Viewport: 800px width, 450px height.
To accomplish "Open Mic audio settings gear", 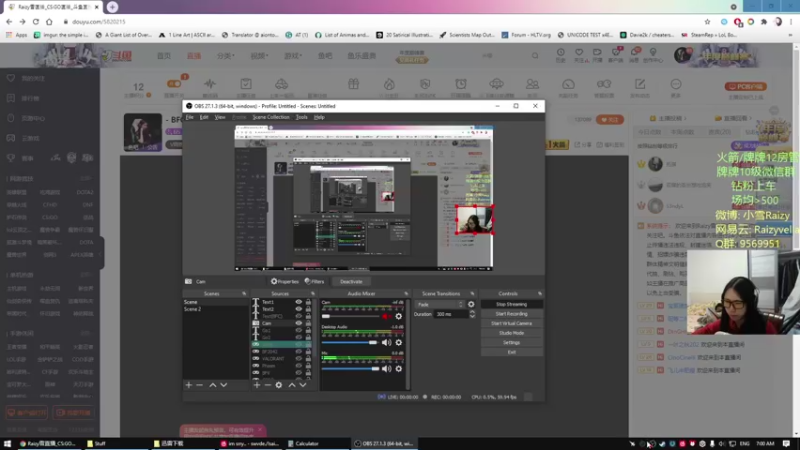I will [x=398, y=369].
